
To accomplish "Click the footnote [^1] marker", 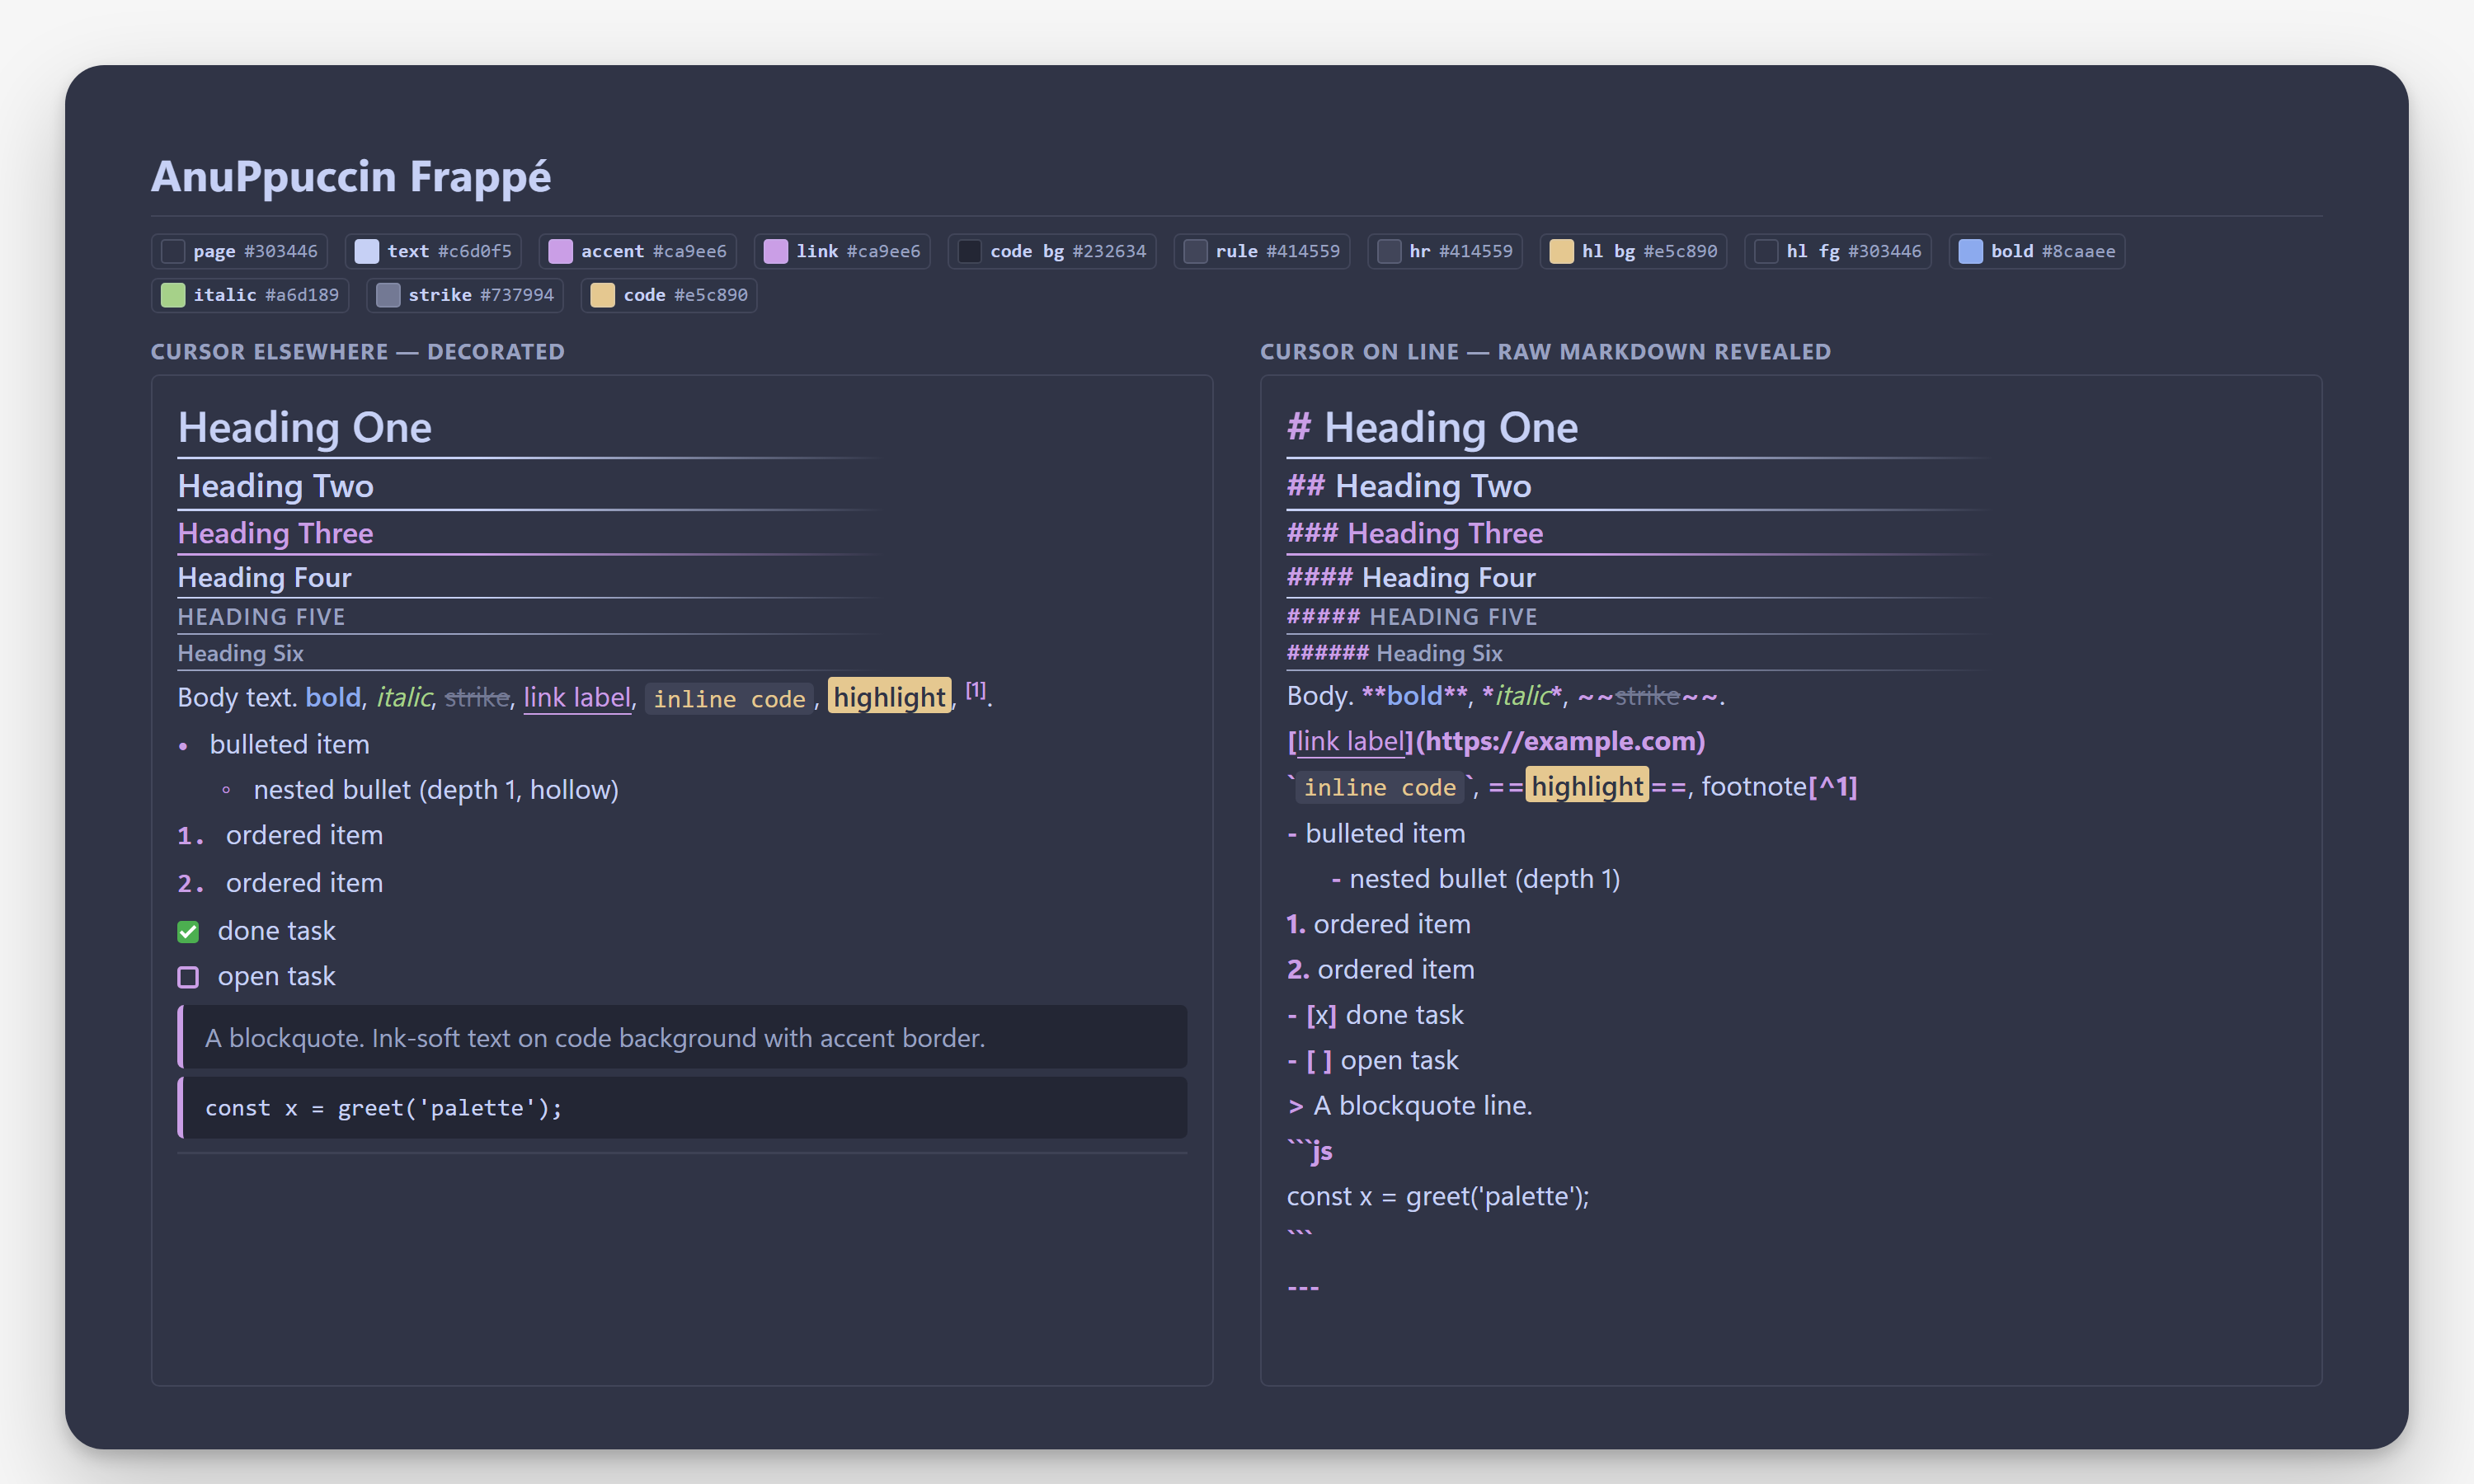I will (x=1832, y=787).
